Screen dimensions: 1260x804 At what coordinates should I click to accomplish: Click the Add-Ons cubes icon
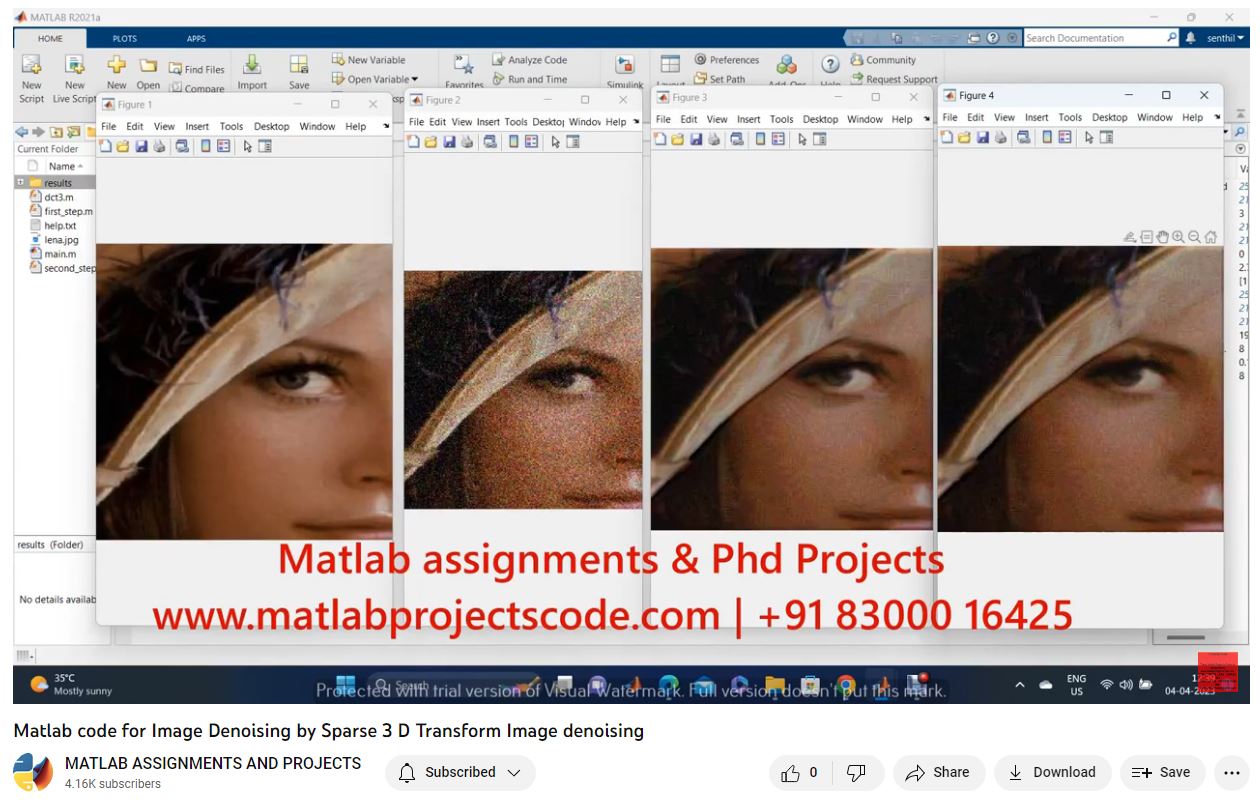787,65
